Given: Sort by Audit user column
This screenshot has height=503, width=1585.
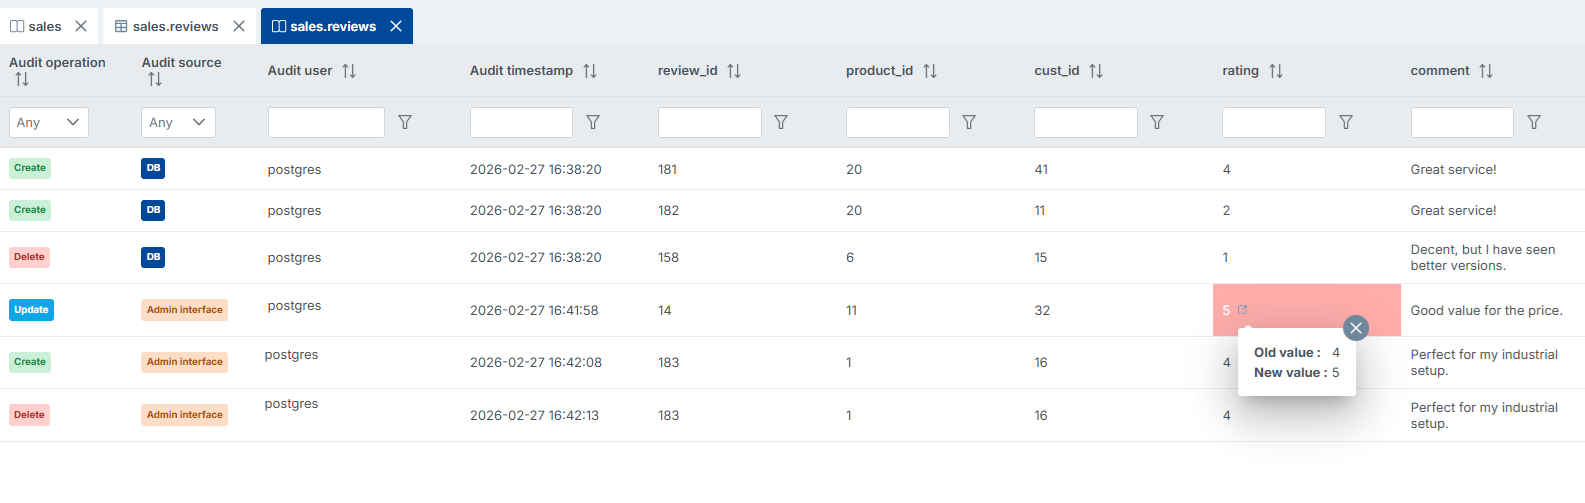Looking at the screenshot, I should click(x=349, y=71).
